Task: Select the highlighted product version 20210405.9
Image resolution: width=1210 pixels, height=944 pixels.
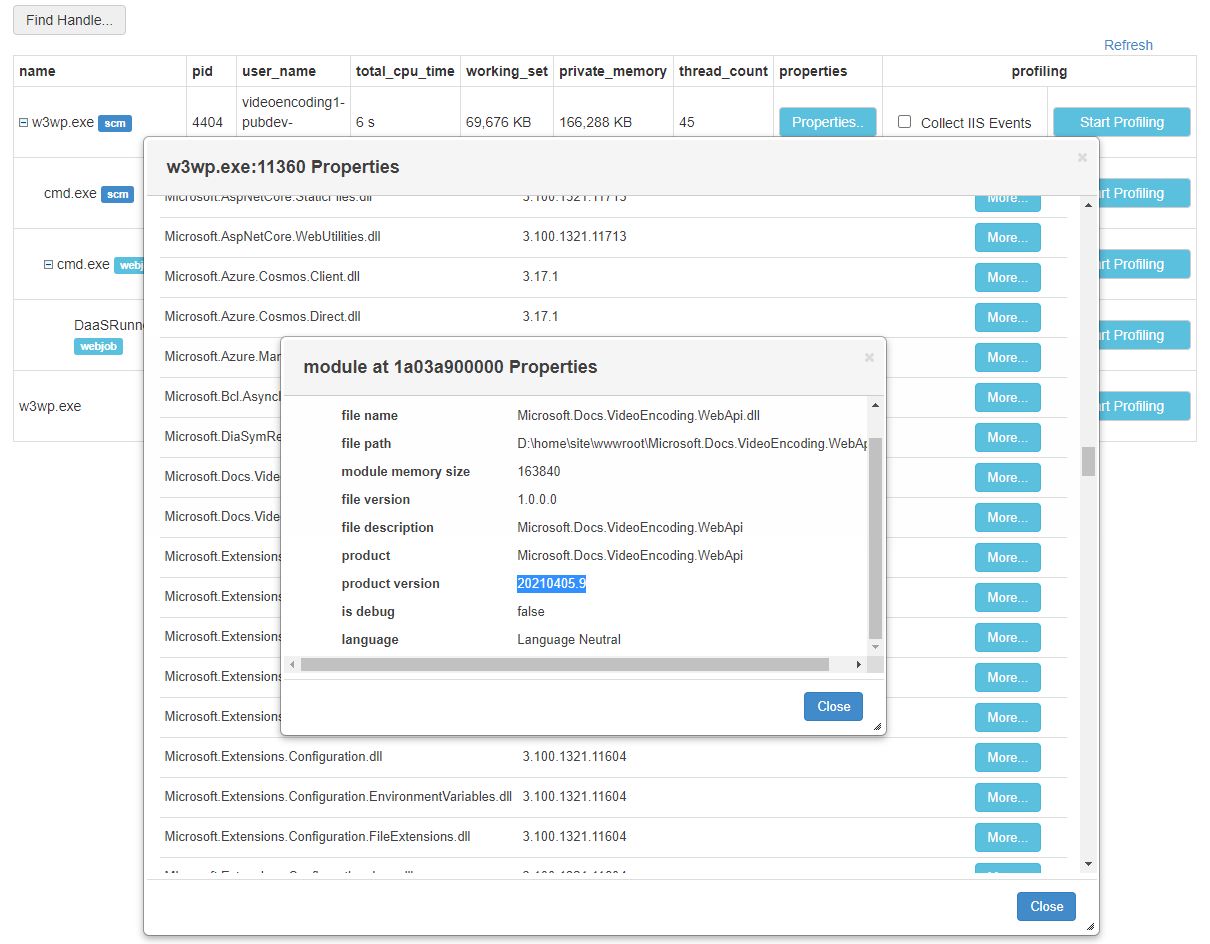Action: pyautogui.click(x=551, y=583)
